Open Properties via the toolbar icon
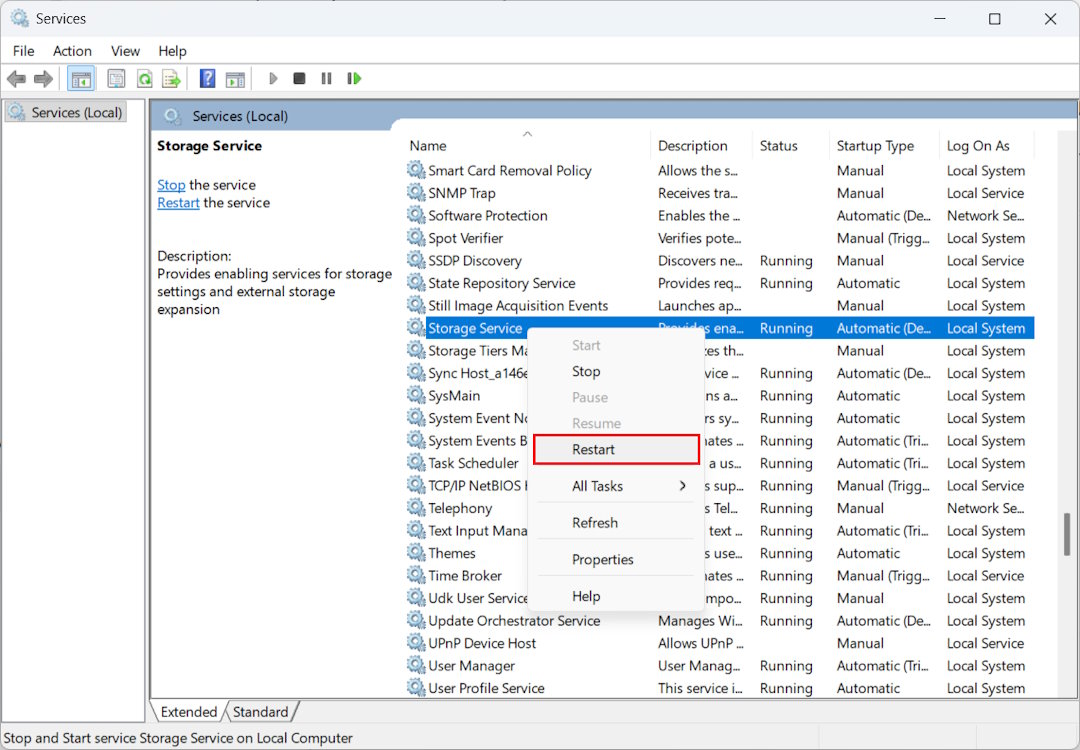Viewport: 1080px width, 750px height. [117, 79]
